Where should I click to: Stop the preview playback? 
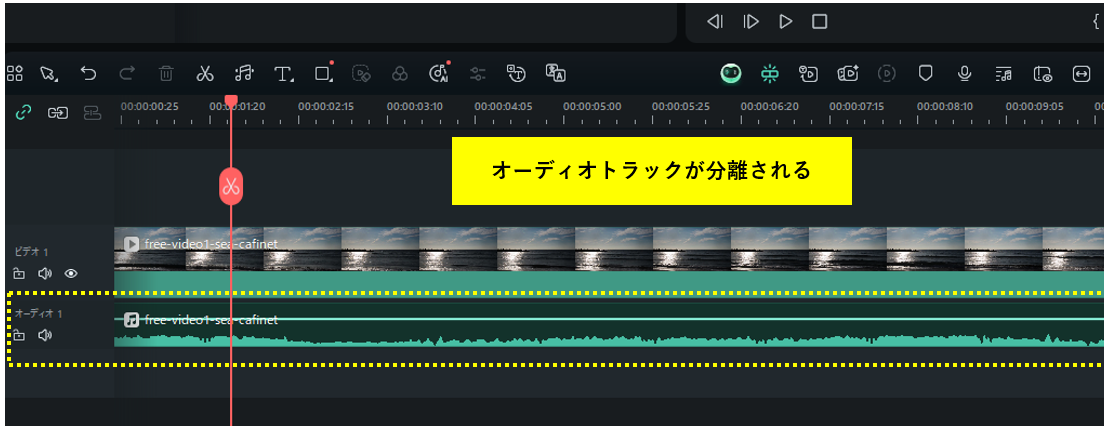[x=820, y=22]
